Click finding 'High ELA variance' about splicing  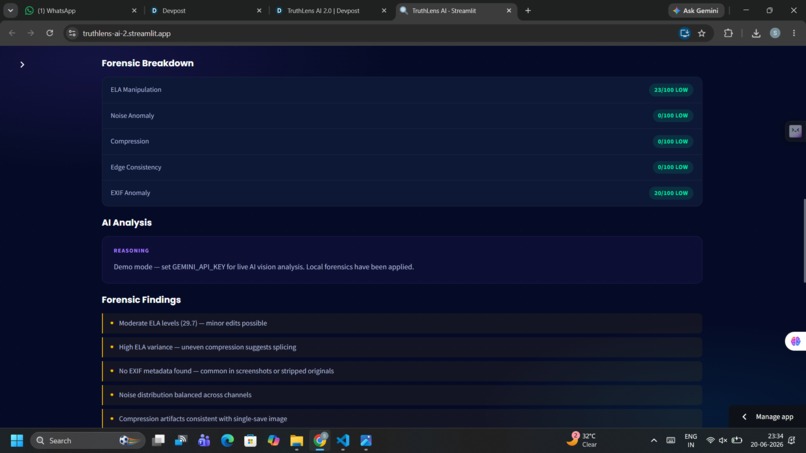coord(401,347)
